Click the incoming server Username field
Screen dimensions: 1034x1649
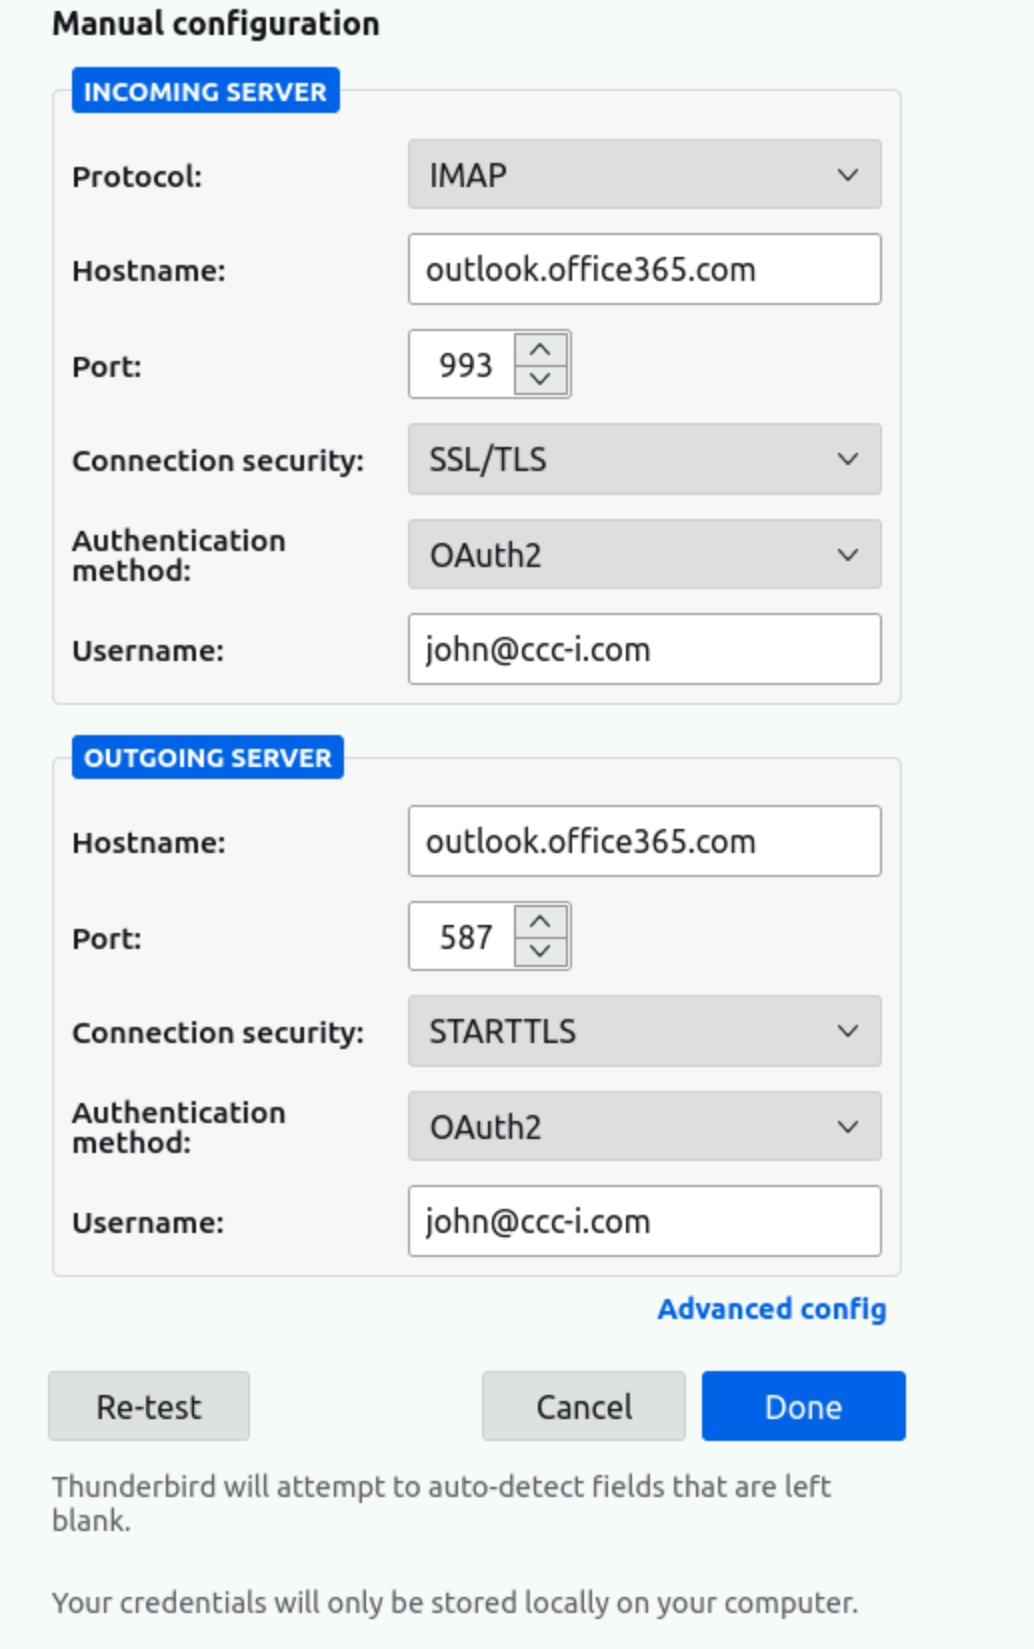[x=644, y=650]
